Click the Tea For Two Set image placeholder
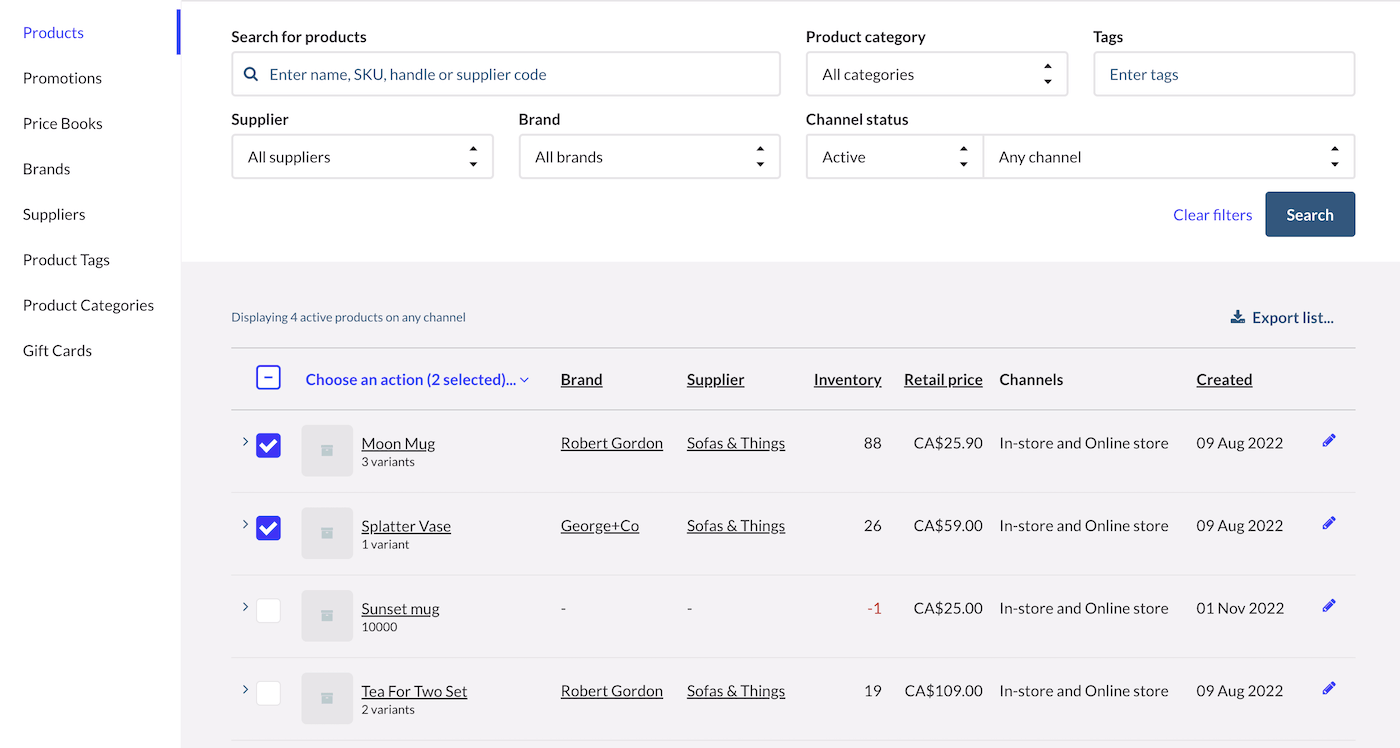1400x748 pixels. [327, 698]
